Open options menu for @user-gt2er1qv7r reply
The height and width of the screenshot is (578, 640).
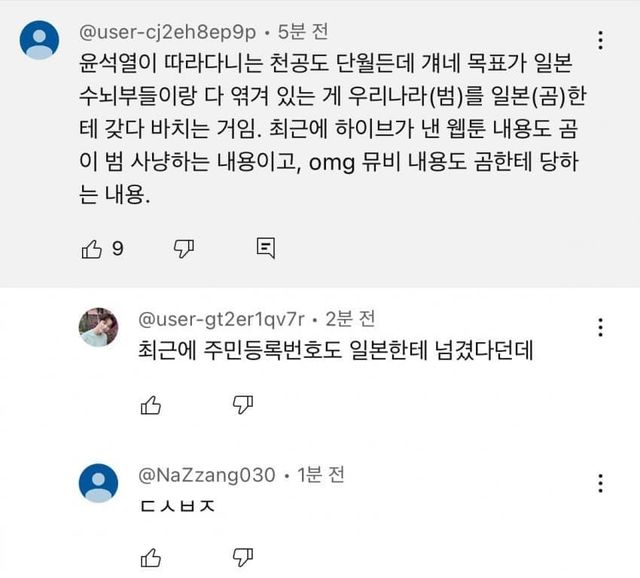pyautogui.click(x=599, y=327)
